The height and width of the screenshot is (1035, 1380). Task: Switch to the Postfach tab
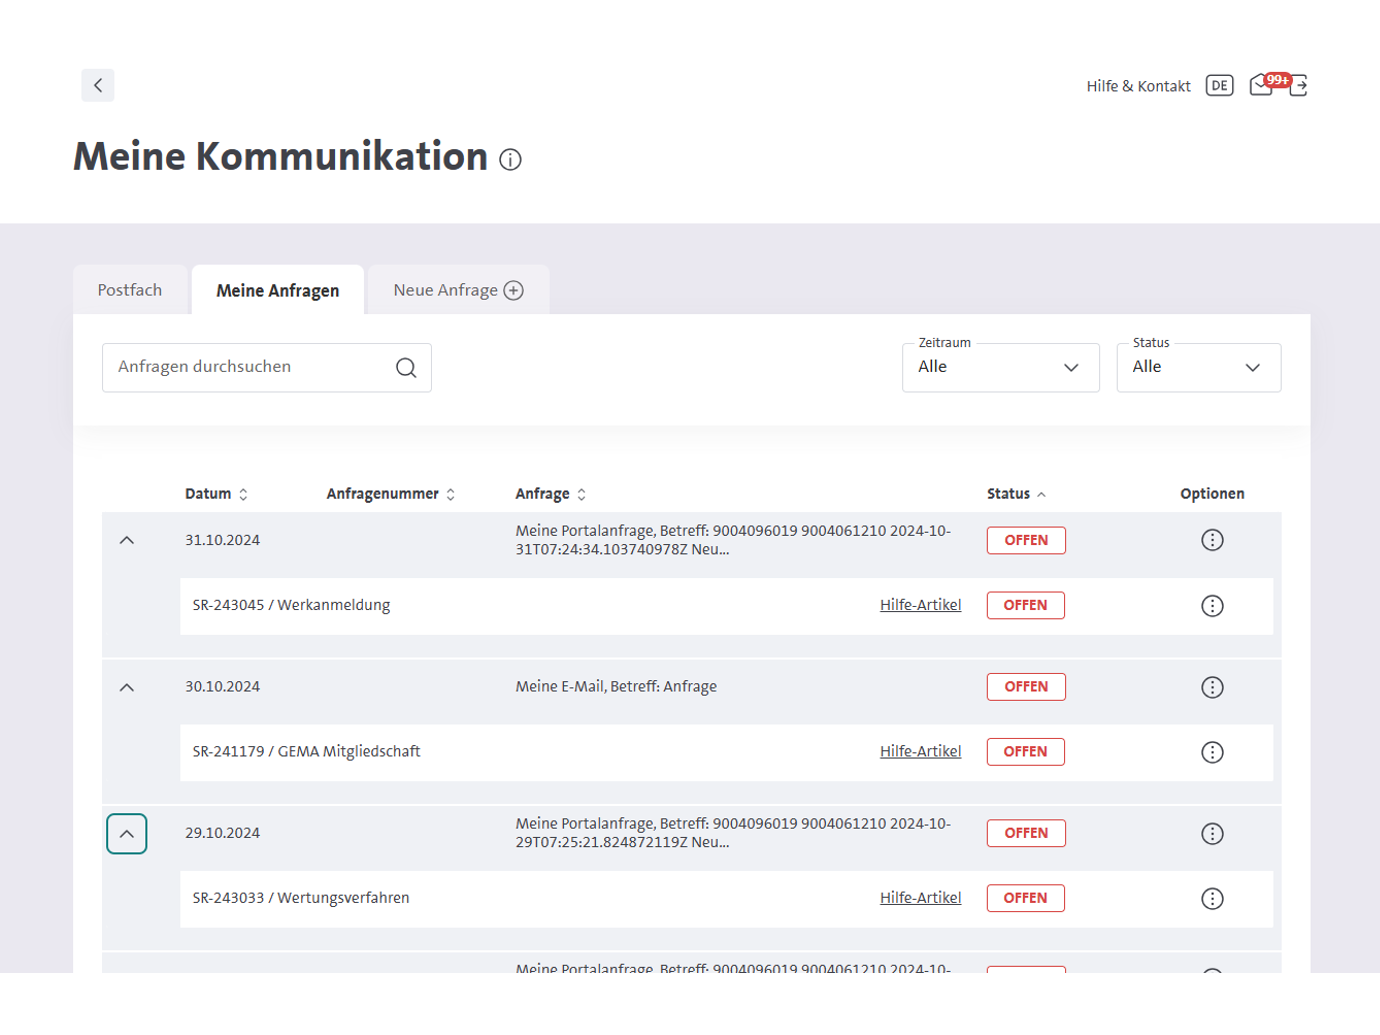click(x=130, y=291)
